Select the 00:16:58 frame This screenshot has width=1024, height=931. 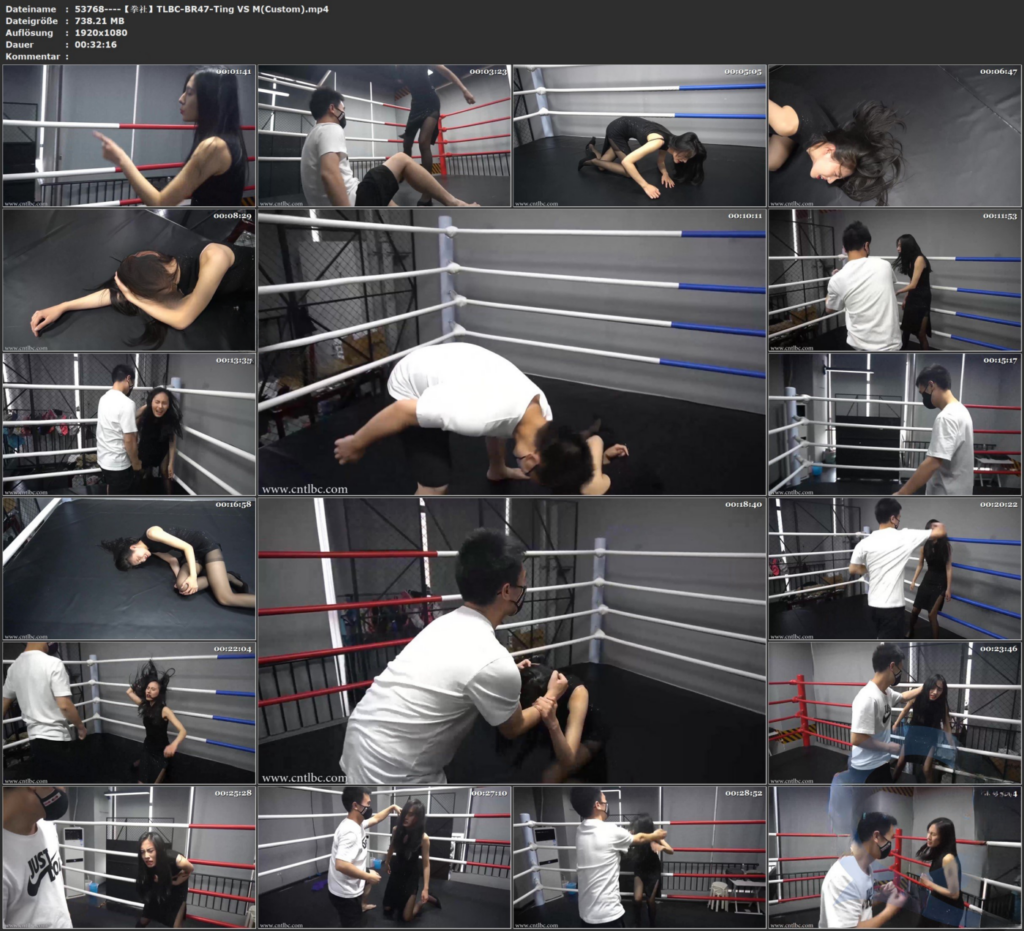tap(129, 568)
